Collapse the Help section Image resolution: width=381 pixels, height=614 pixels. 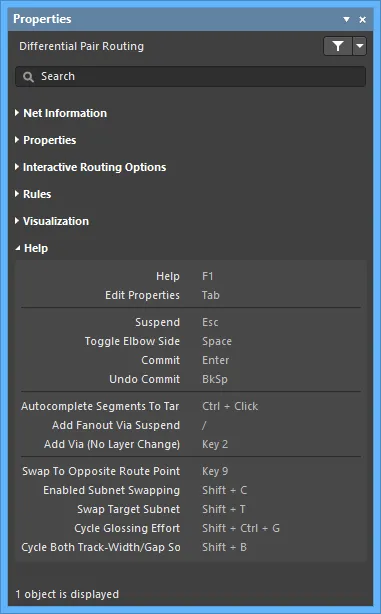31,248
